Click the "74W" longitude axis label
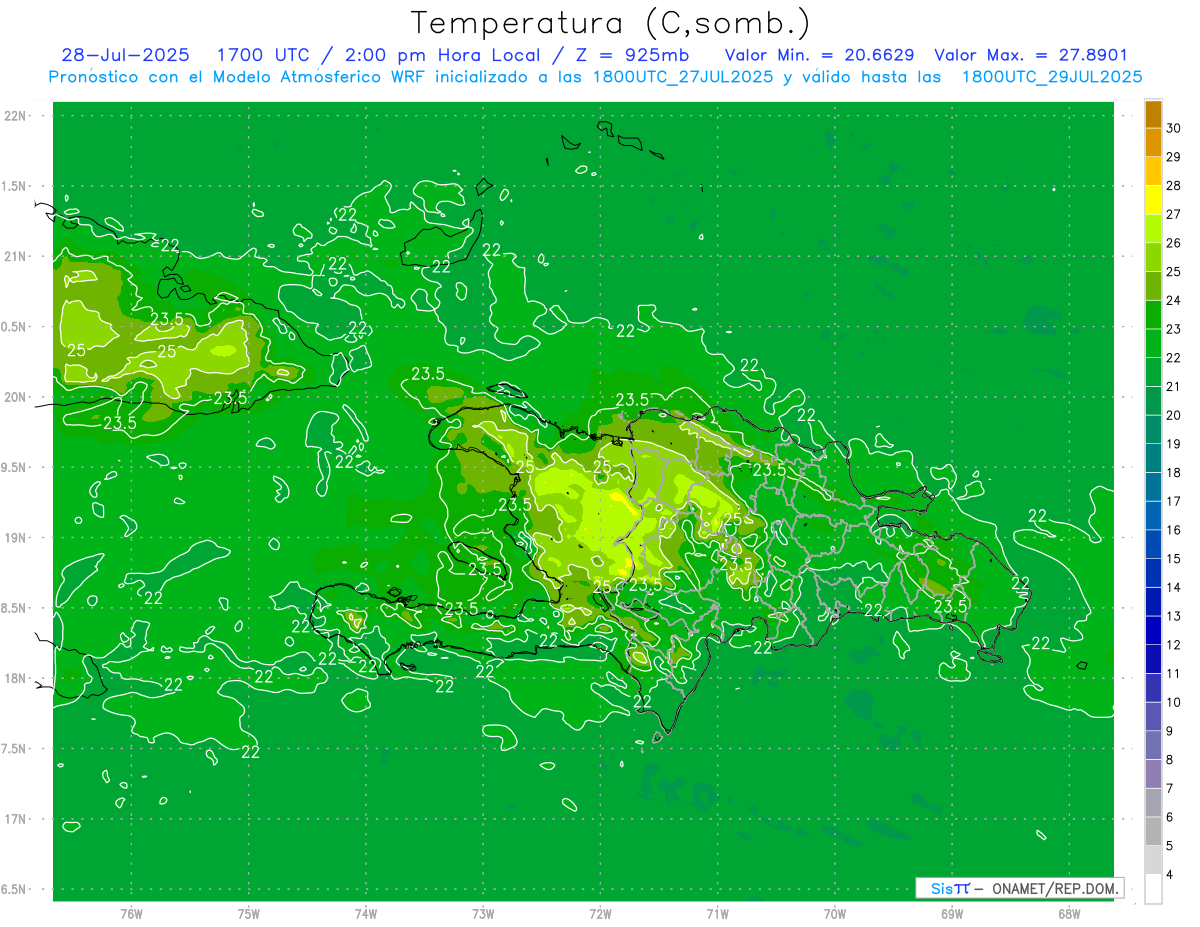 pos(366,914)
